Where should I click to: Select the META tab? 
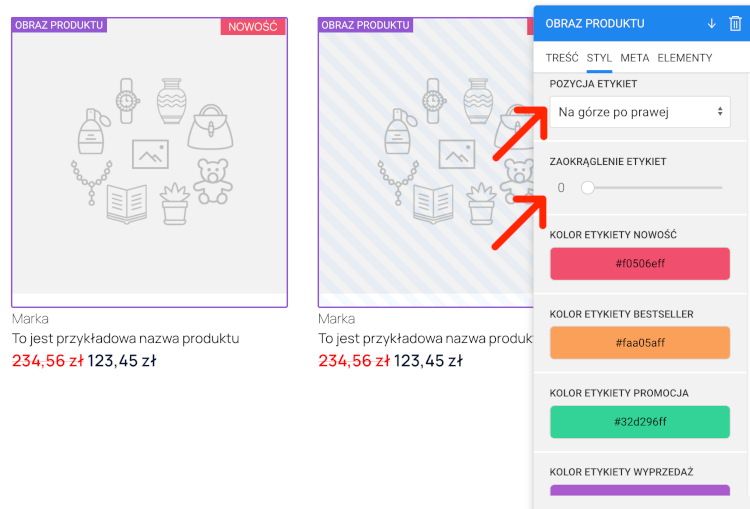634,58
